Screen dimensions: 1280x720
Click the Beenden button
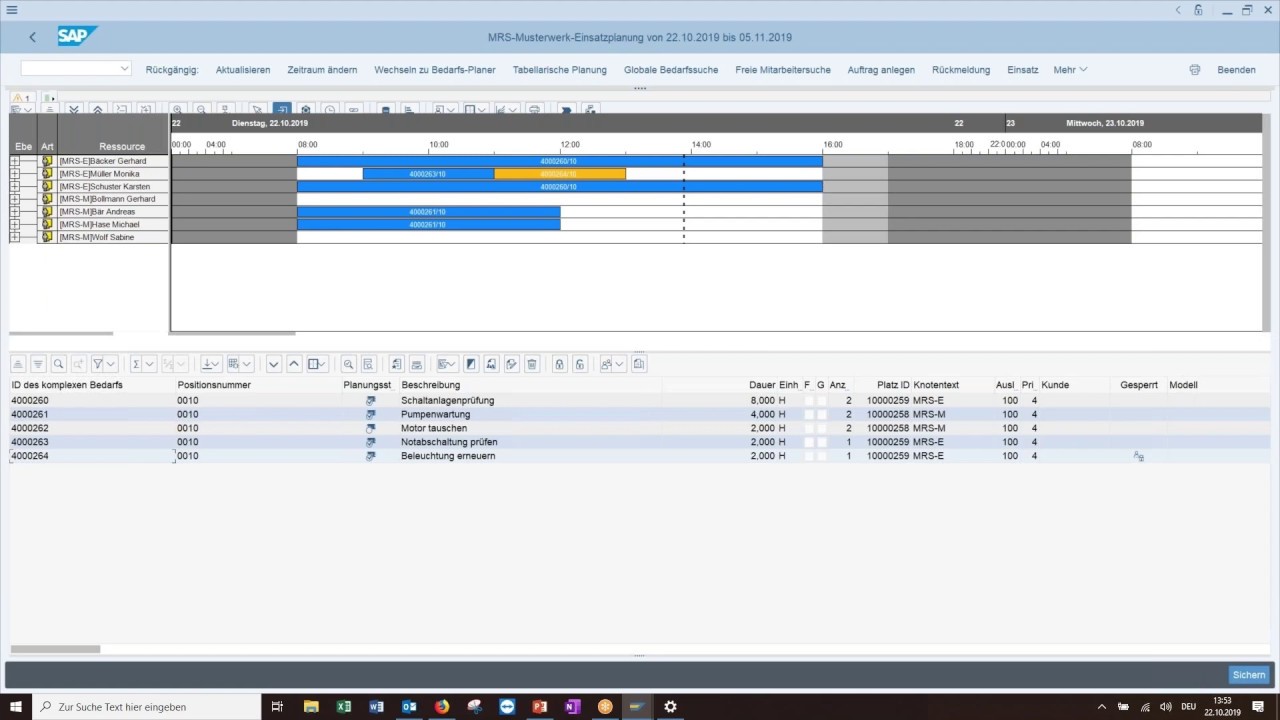coord(1236,70)
